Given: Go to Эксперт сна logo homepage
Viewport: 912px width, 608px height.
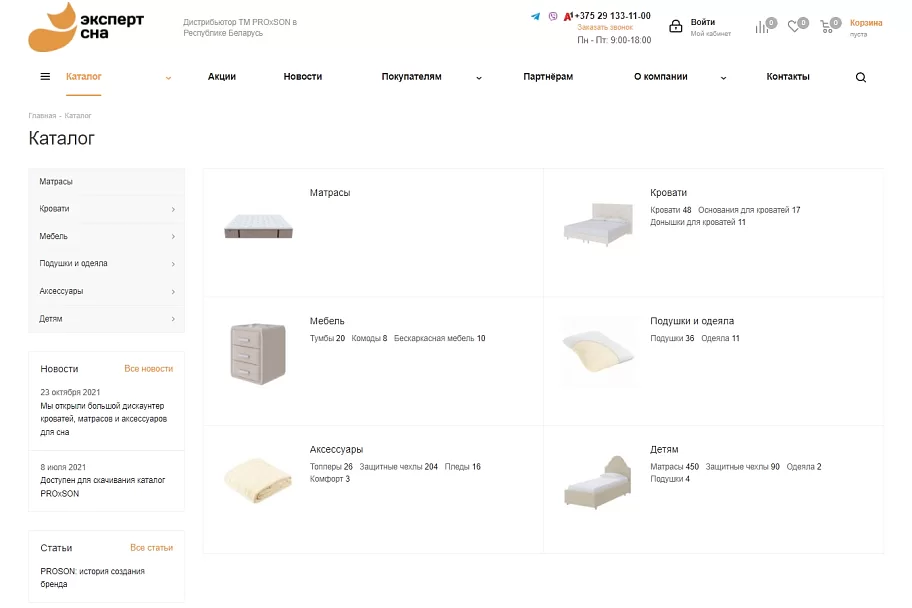Looking at the screenshot, I should tap(86, 27).
